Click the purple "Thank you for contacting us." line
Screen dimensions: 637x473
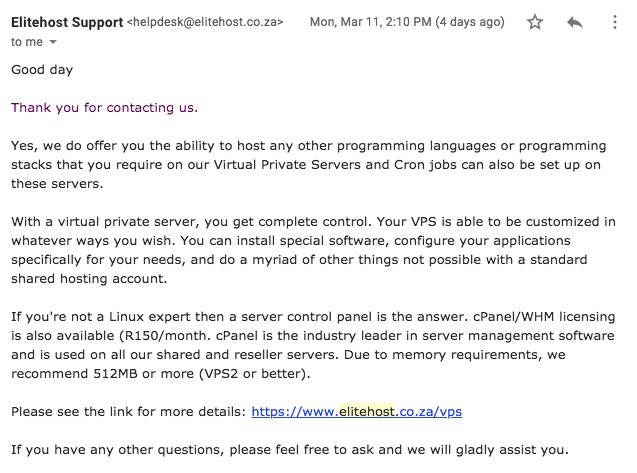tap(104, 108)
